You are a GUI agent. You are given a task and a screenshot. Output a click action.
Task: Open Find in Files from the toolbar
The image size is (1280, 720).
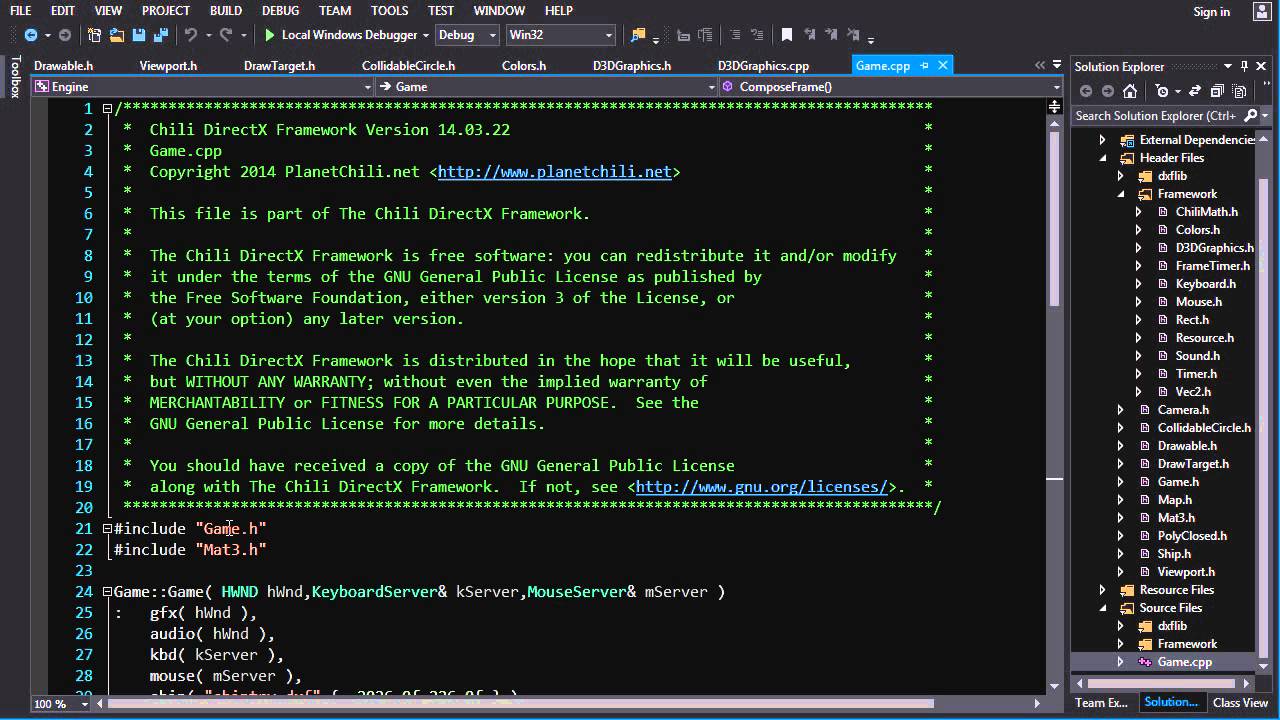pyautogui.click(x=638, y=35)
